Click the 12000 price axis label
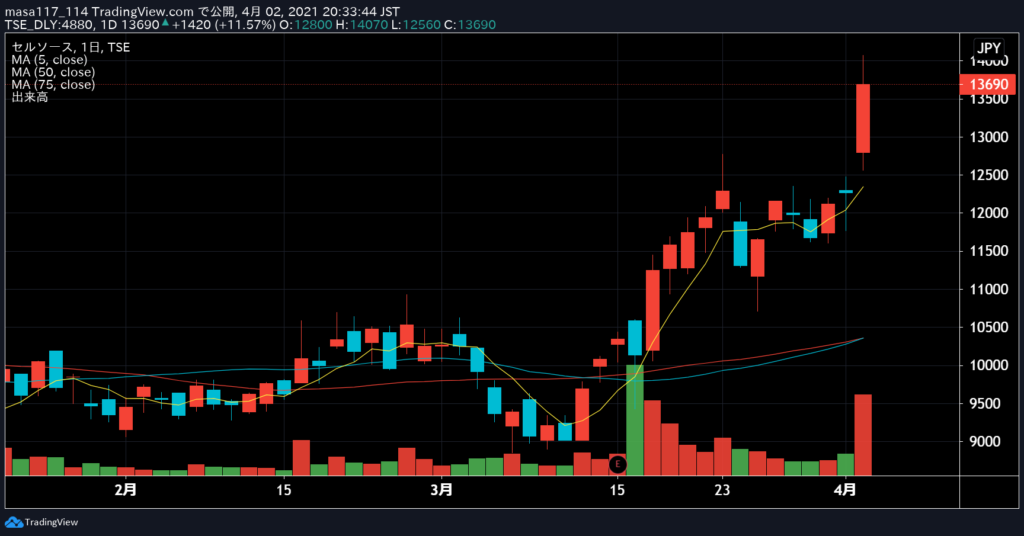1024x536 pixels. click(989, 213)
